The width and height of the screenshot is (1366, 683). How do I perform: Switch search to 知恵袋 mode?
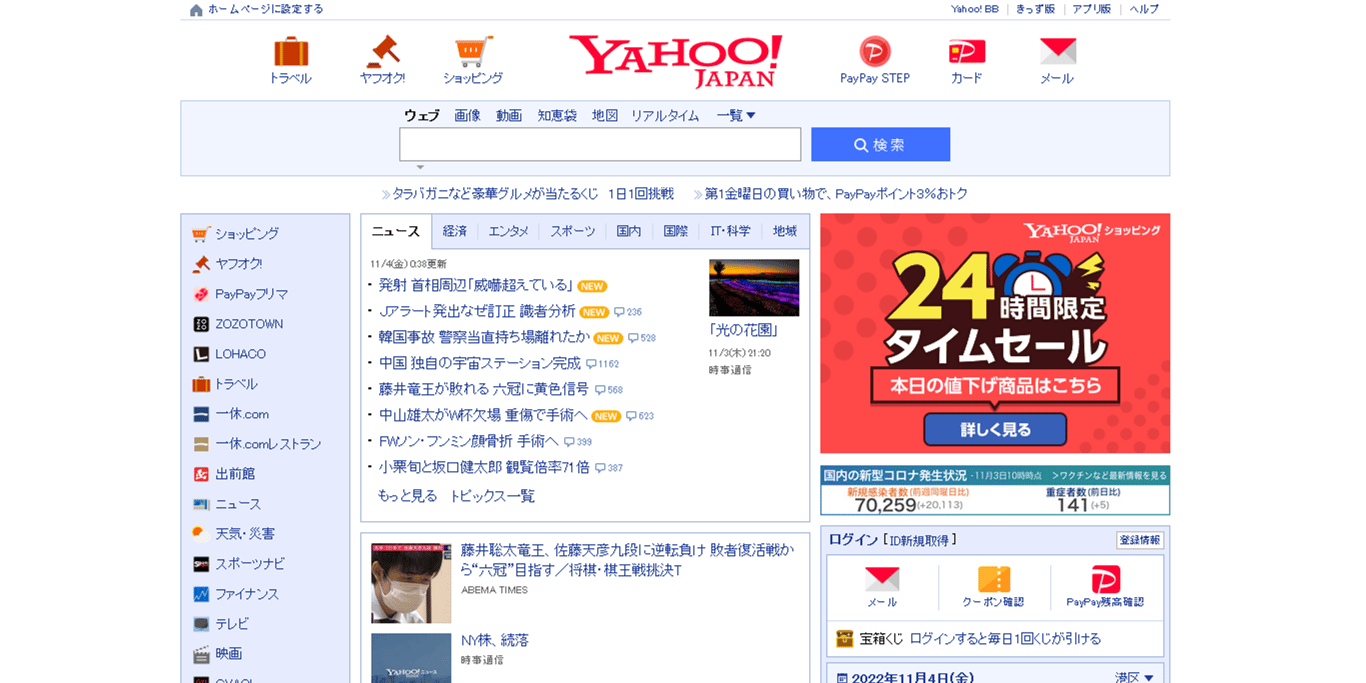[x=557, y=116]
